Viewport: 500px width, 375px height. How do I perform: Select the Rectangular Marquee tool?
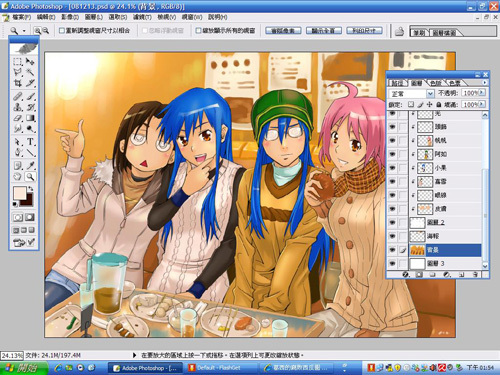[x=18, y=61]
